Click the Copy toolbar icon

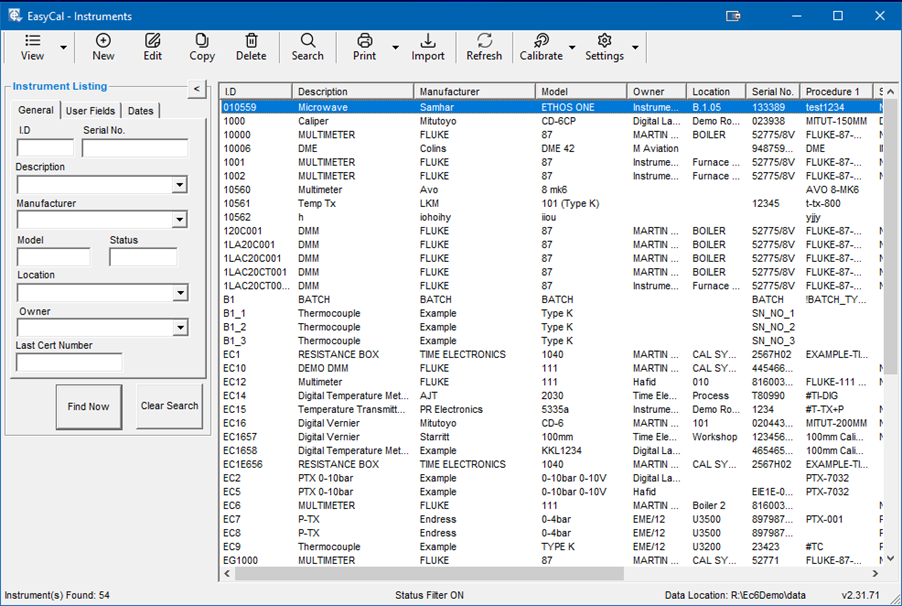tap(202, 41)
